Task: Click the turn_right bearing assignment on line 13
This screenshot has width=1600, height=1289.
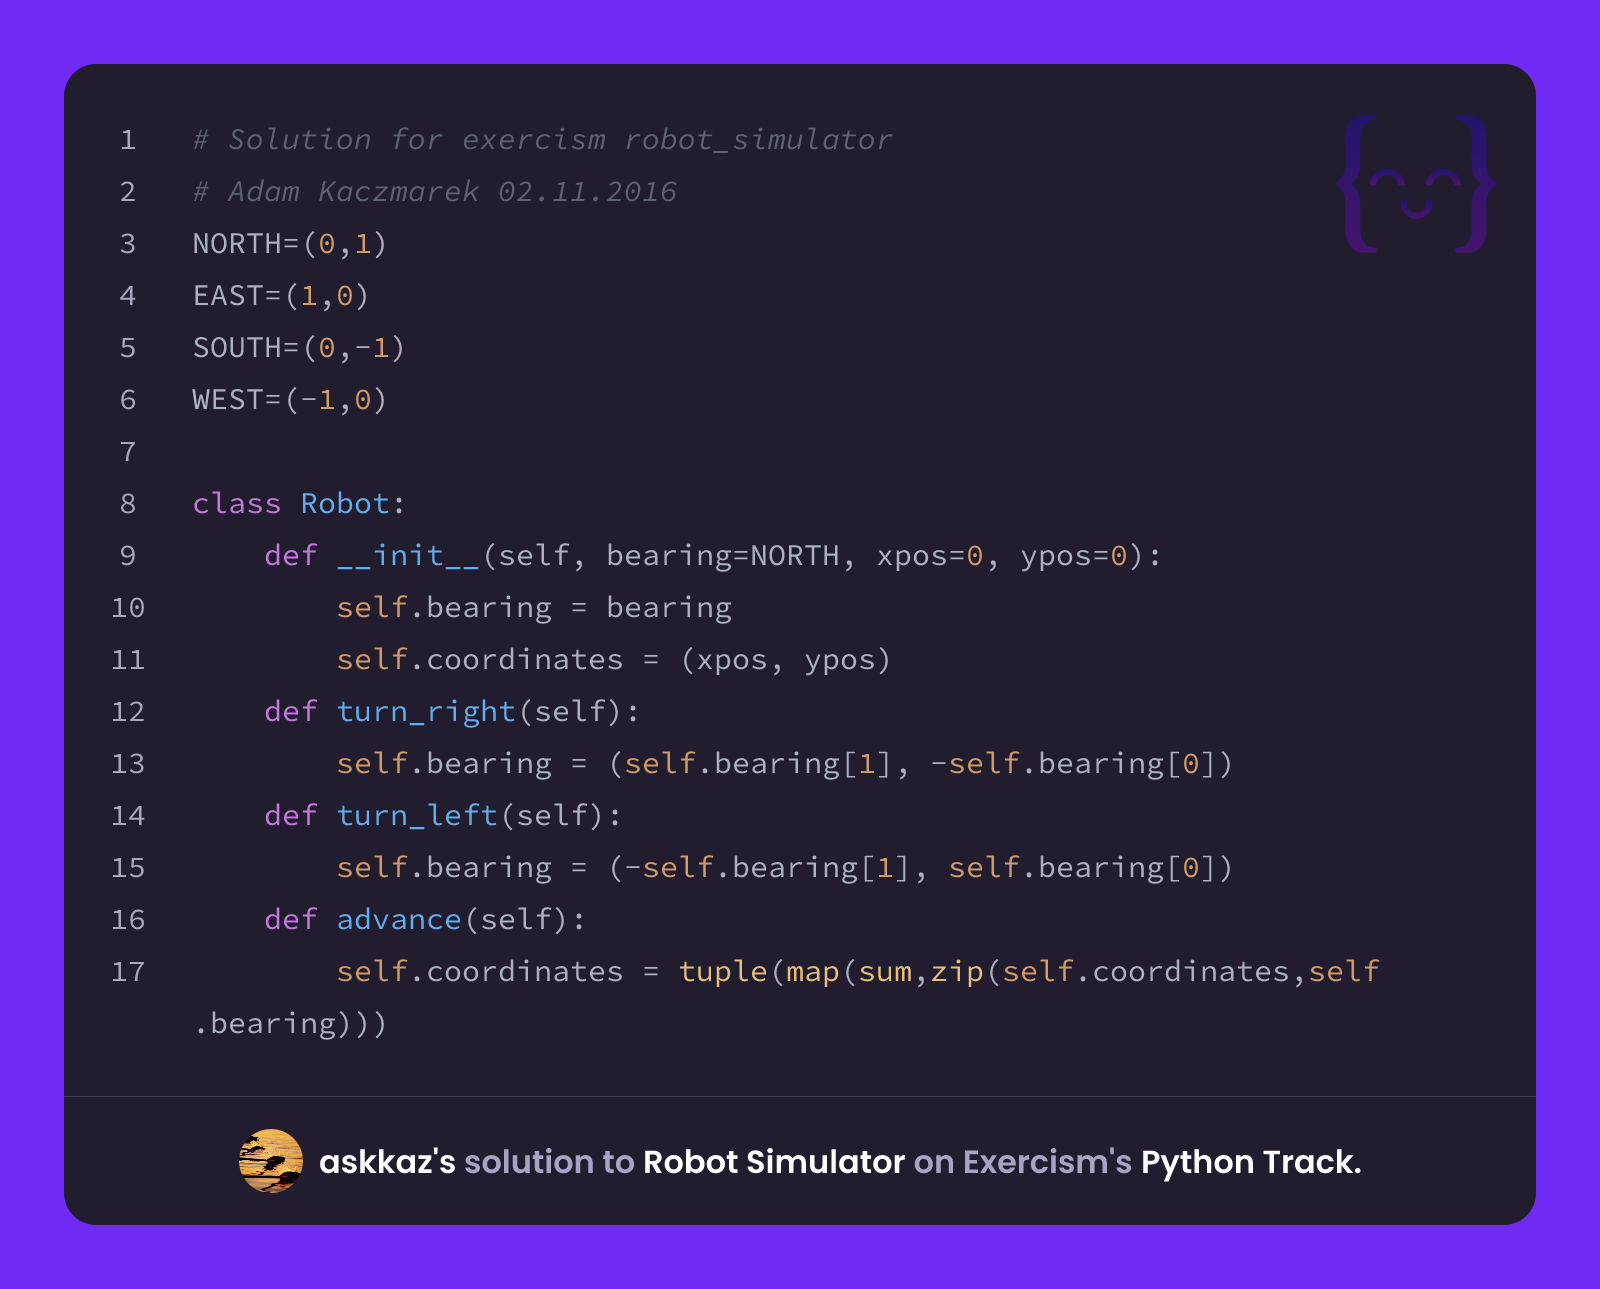Action: [x=785, y=764]
